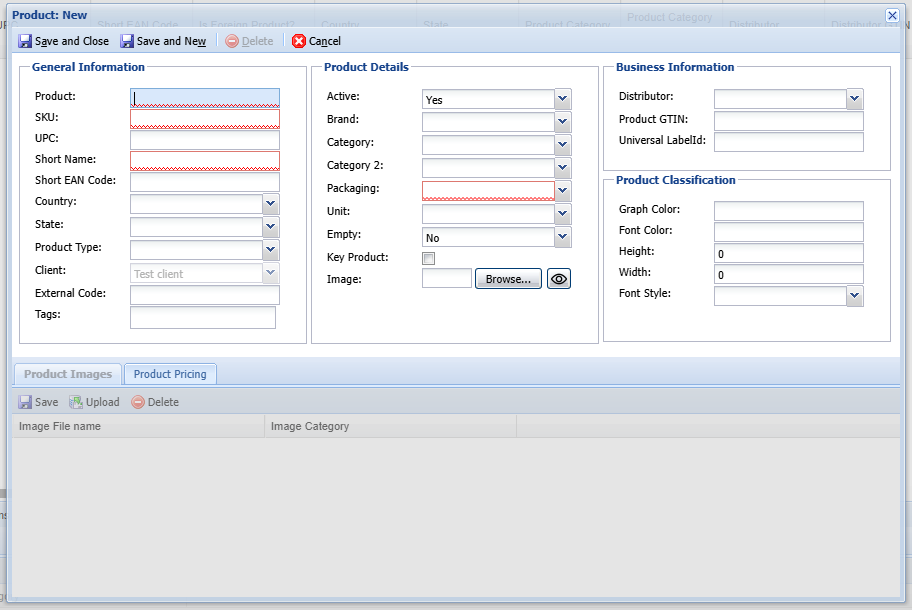
Task: Open the Packaging dropdown
Action: [561, 189]
